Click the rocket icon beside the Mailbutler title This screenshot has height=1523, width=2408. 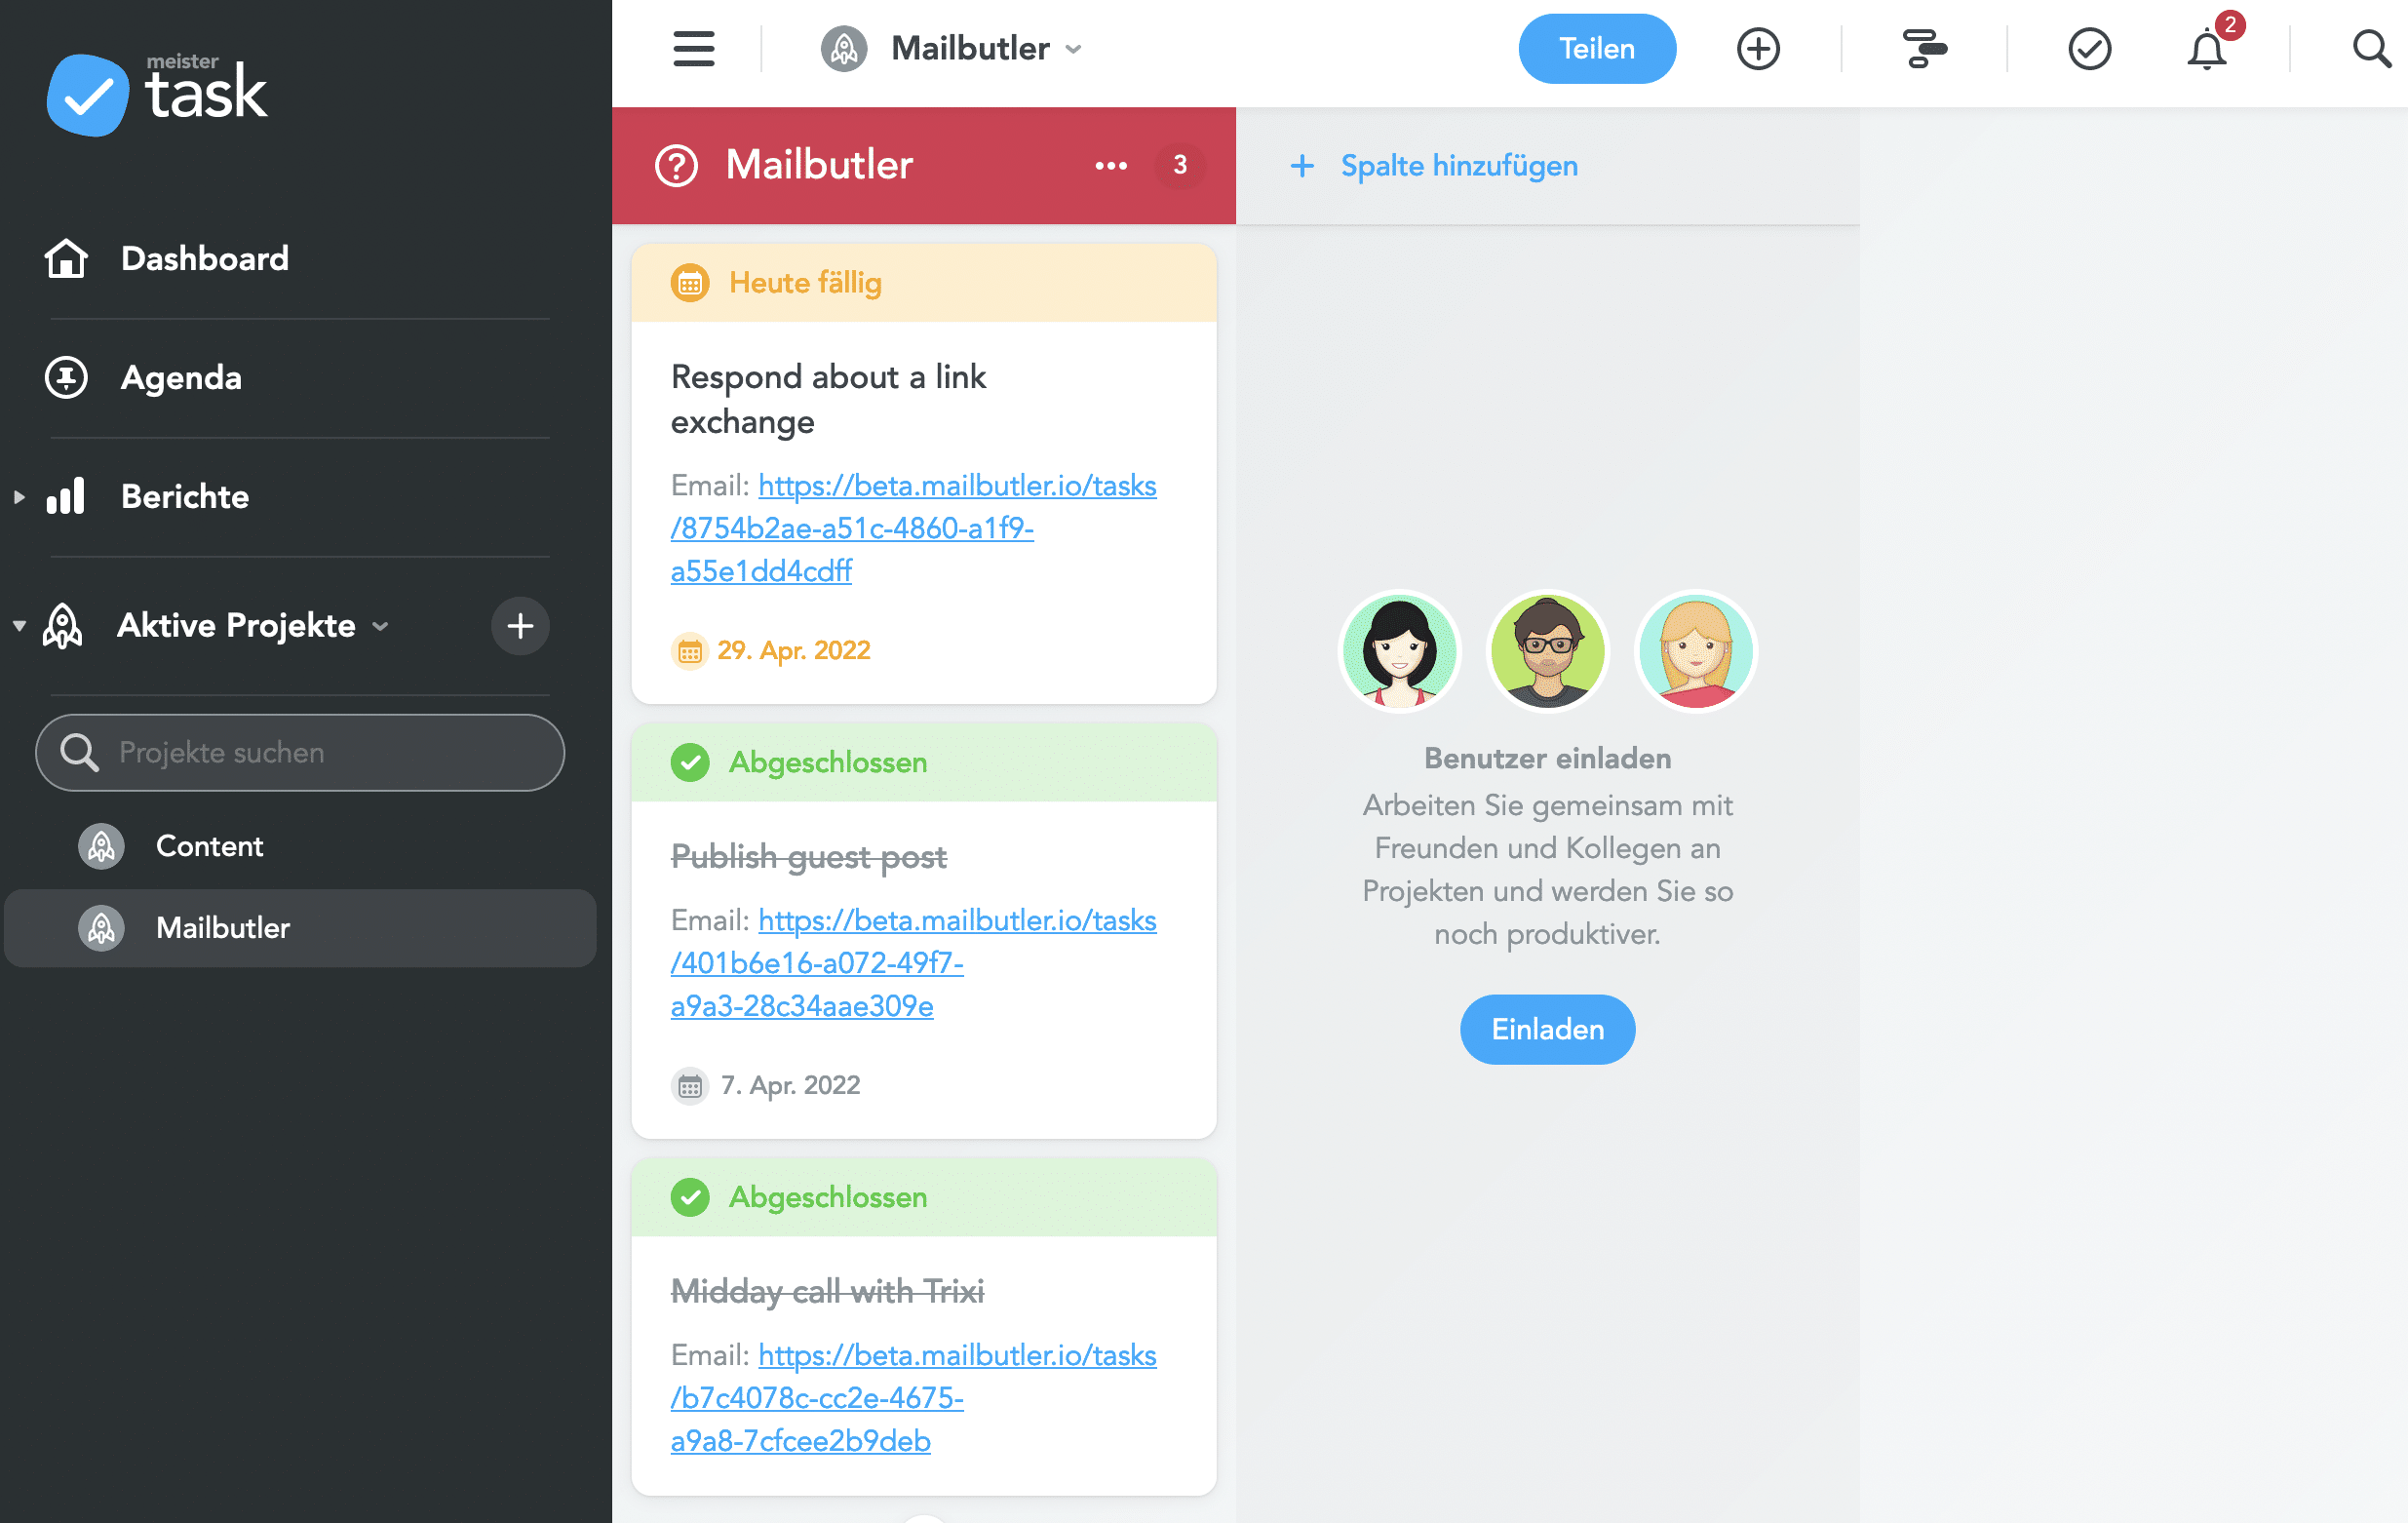[x=844, y=48]
